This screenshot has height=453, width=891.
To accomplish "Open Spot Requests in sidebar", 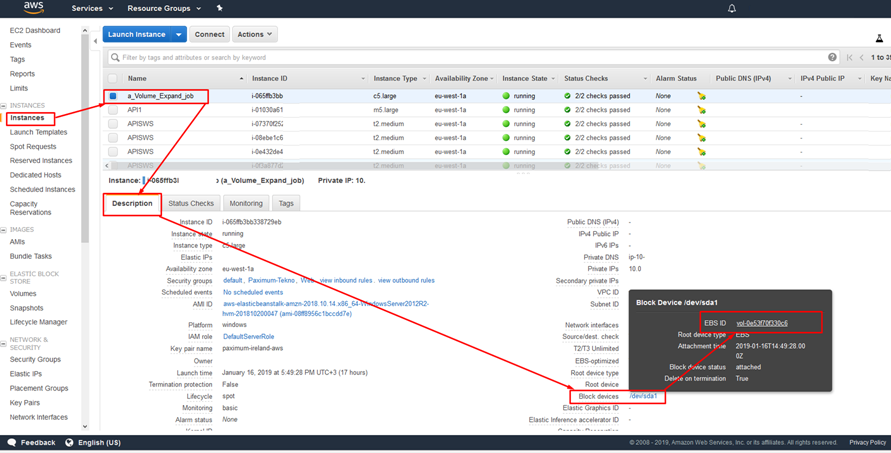I will pos(33,147).
